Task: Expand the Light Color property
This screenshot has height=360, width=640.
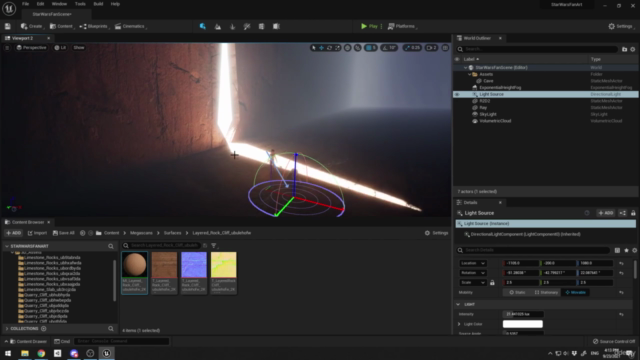Action: (x=459, y=324)
